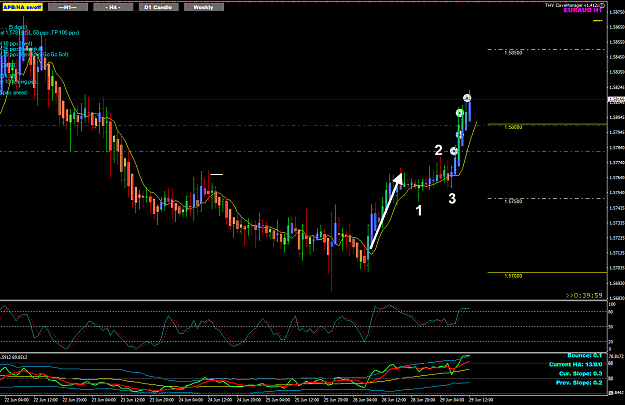625x405 pixels.
Task: Select the 1.57000 level price label
Action: 513,276
